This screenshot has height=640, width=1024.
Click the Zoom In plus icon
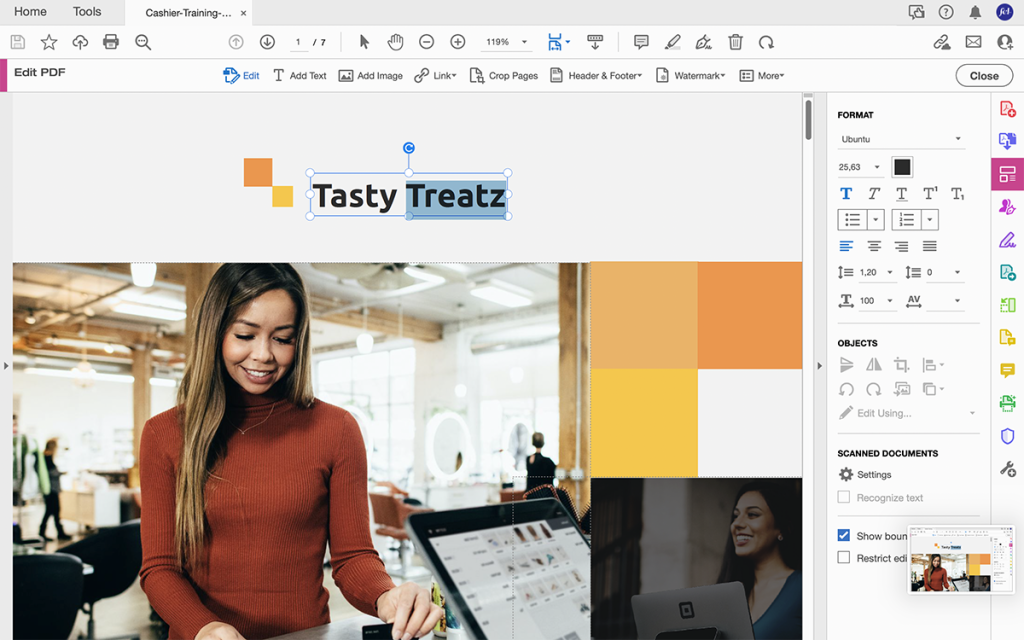[457, 42]
